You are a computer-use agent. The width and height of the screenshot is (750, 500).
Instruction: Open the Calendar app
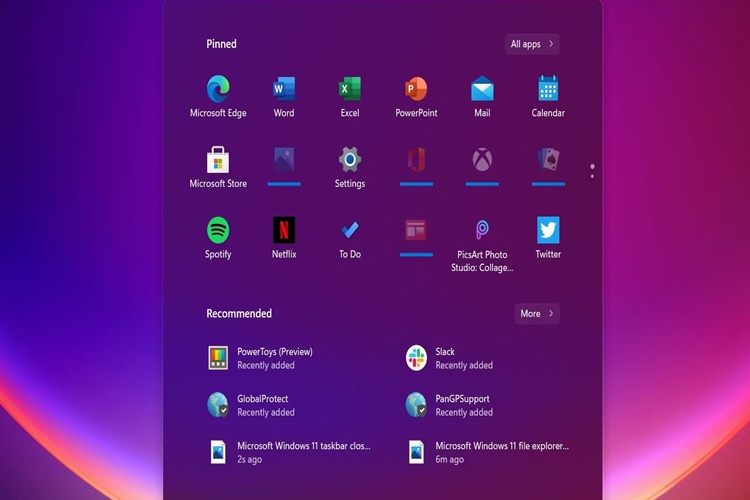548,96
